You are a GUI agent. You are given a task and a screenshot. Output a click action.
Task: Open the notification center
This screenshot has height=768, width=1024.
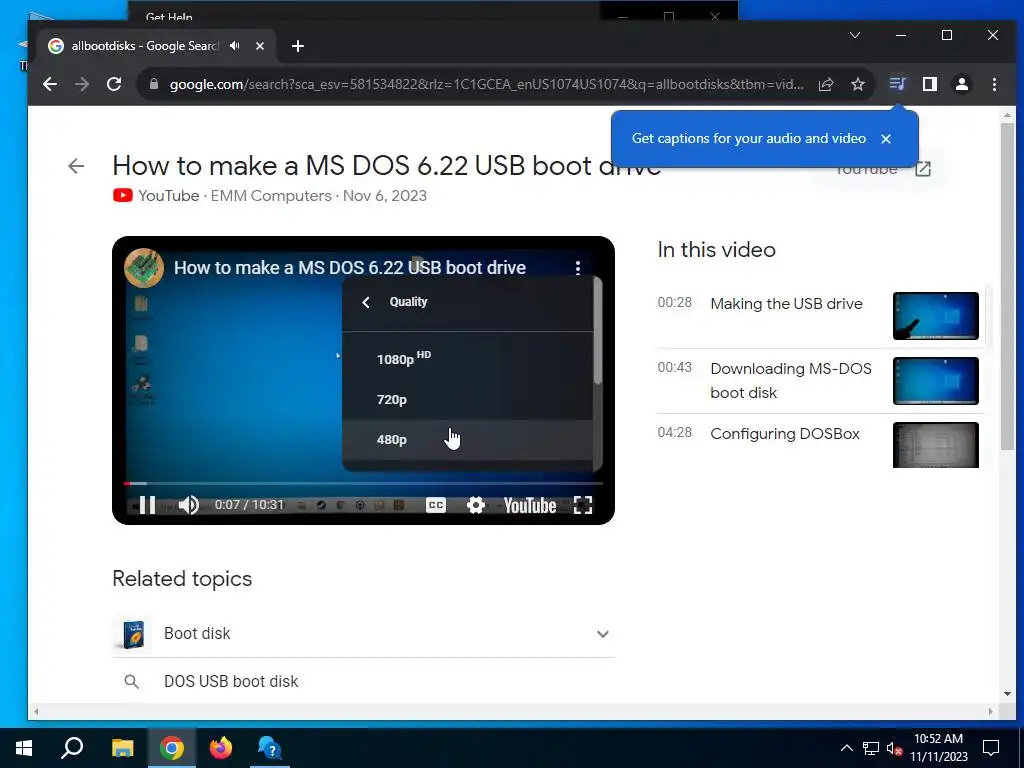point(991,748)
